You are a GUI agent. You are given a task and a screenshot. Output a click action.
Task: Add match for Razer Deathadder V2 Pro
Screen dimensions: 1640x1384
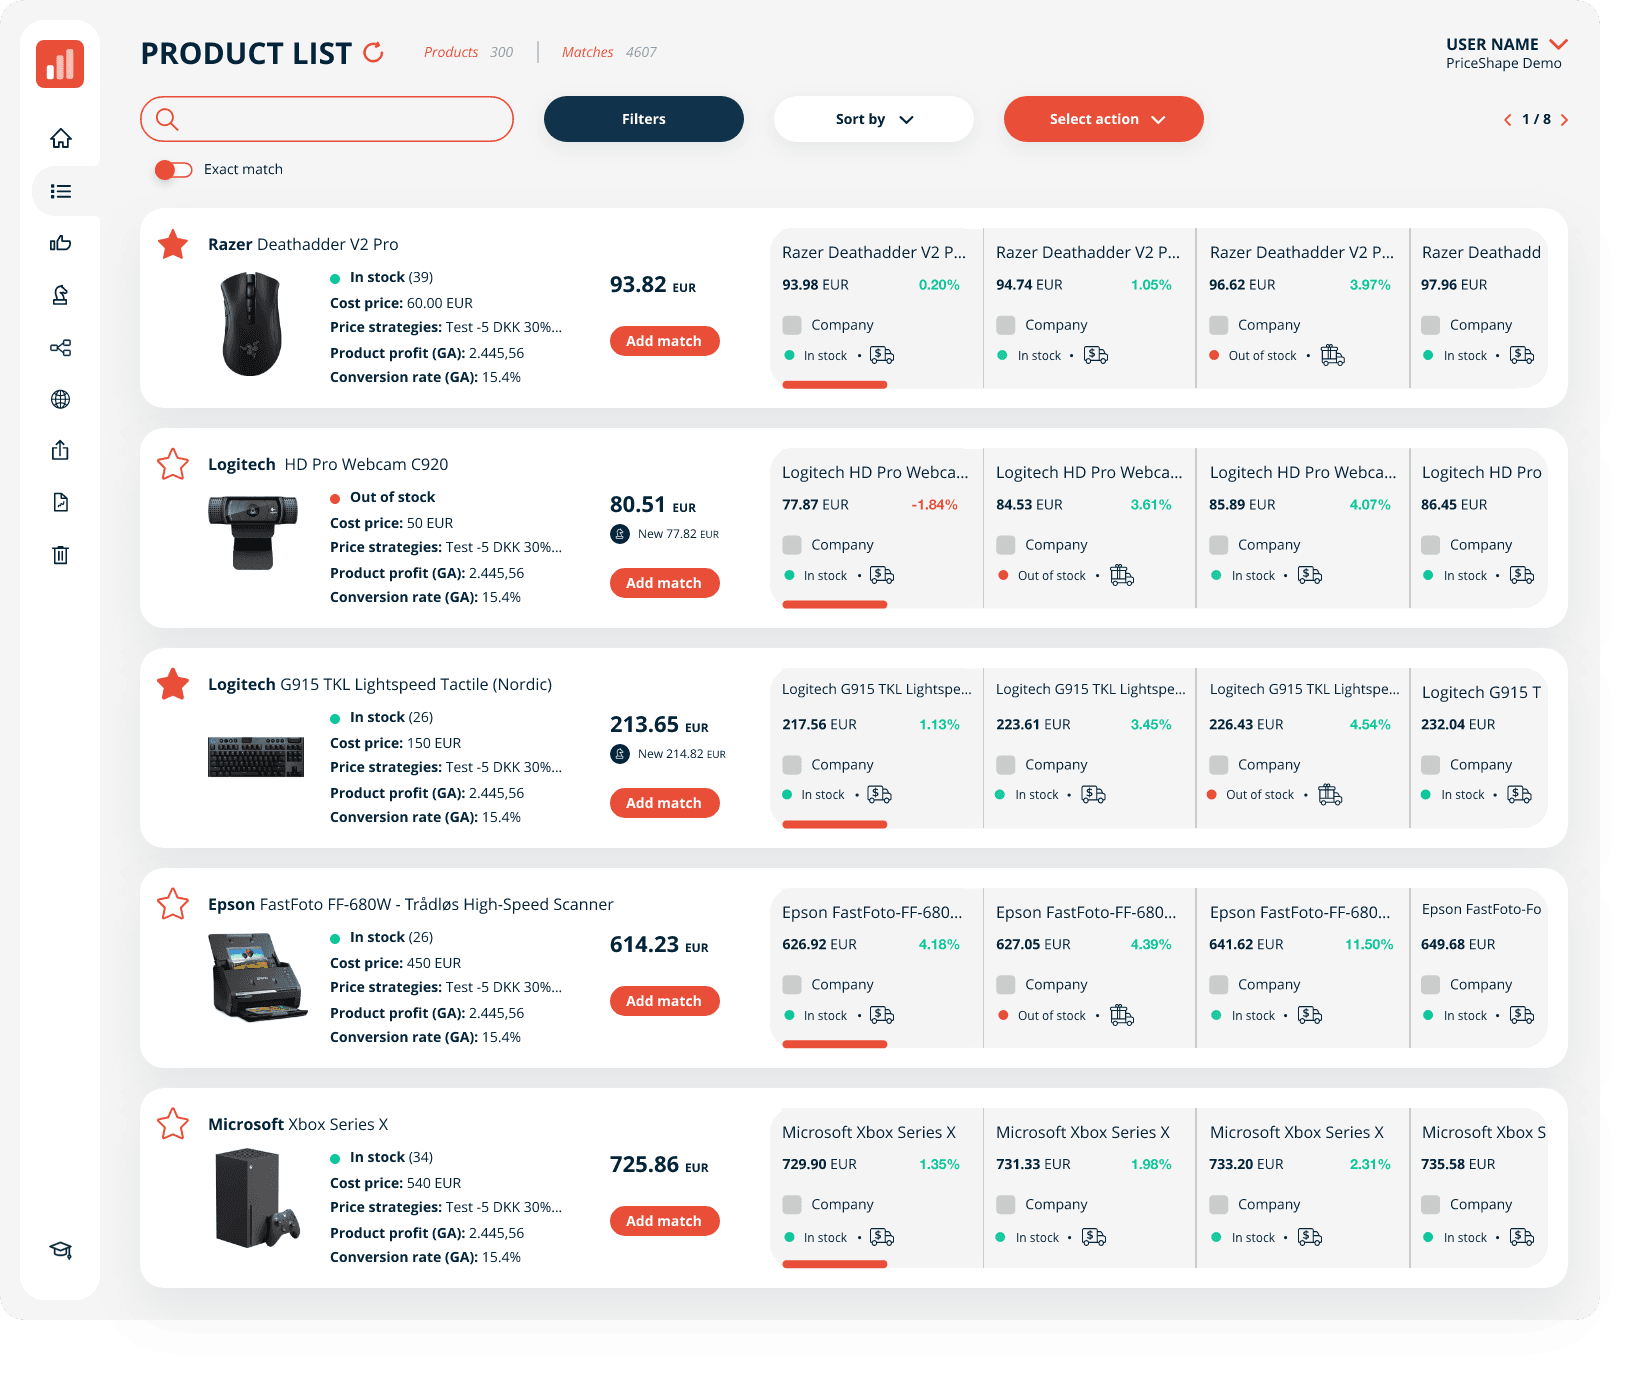click(665, 341)
